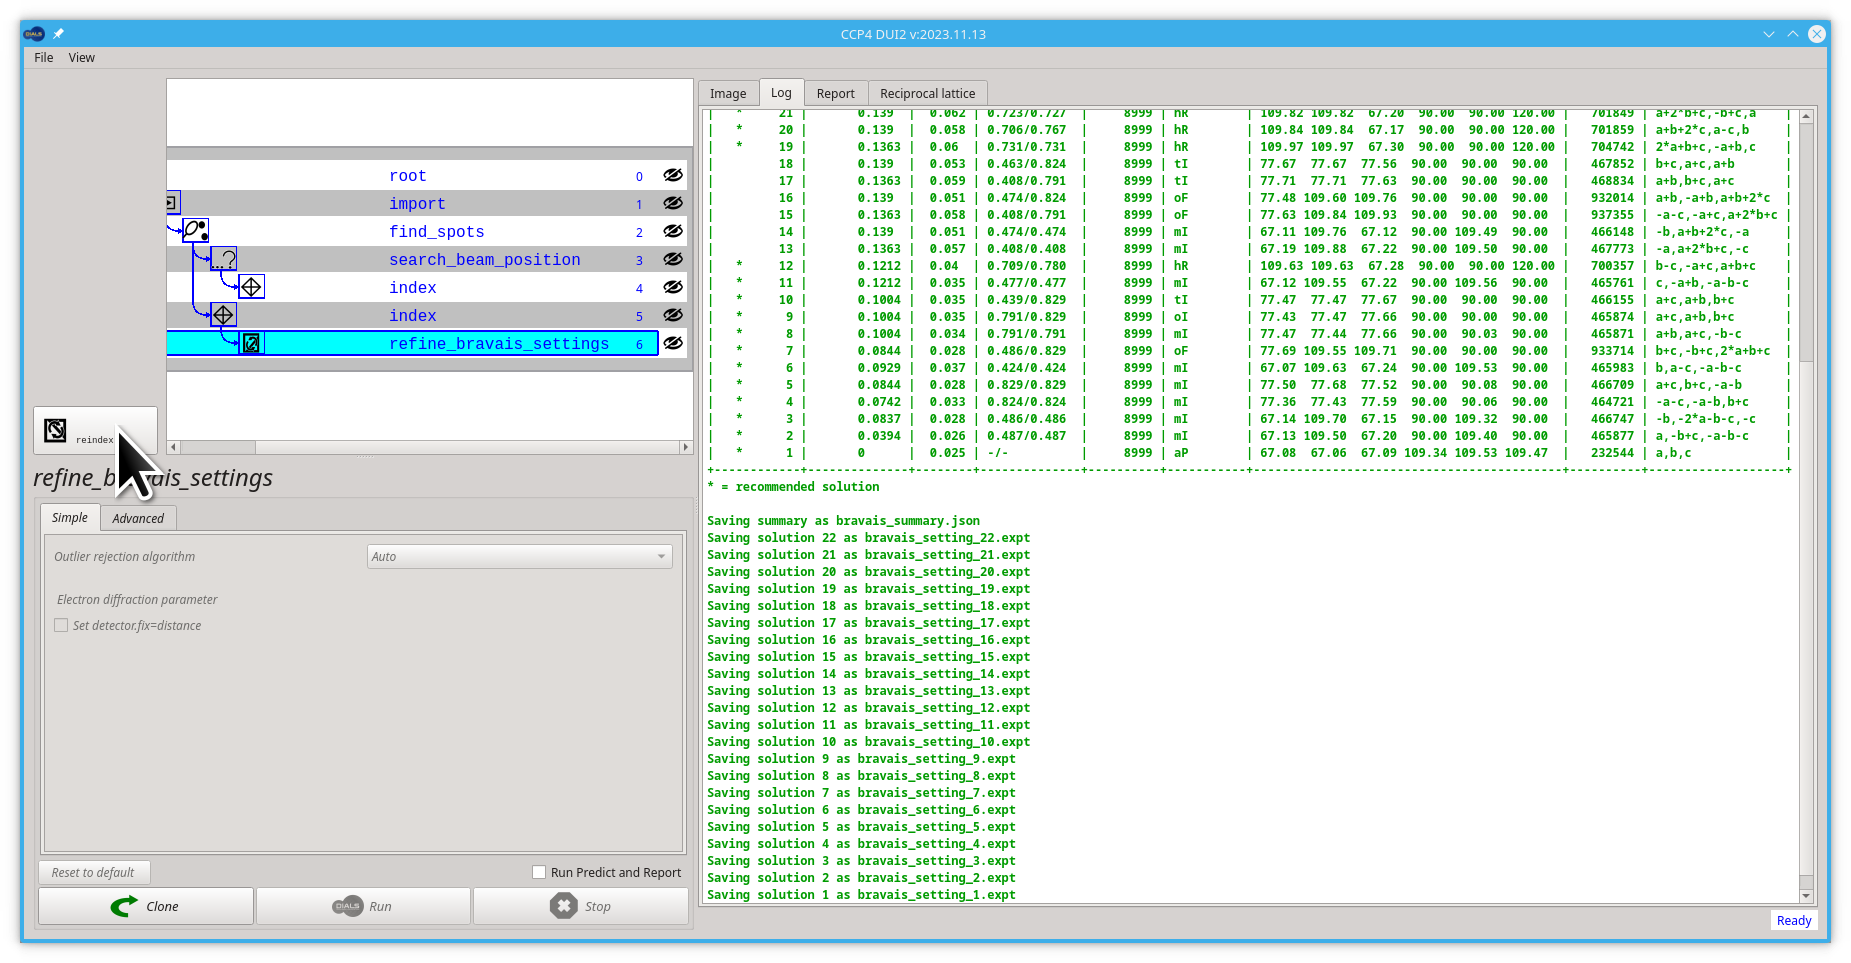Image resolution: width=1851 pixels, height=963 pixels.
Task: Click 'bravais_setting_1.expt' log line
Action: (x=861, y=895)
